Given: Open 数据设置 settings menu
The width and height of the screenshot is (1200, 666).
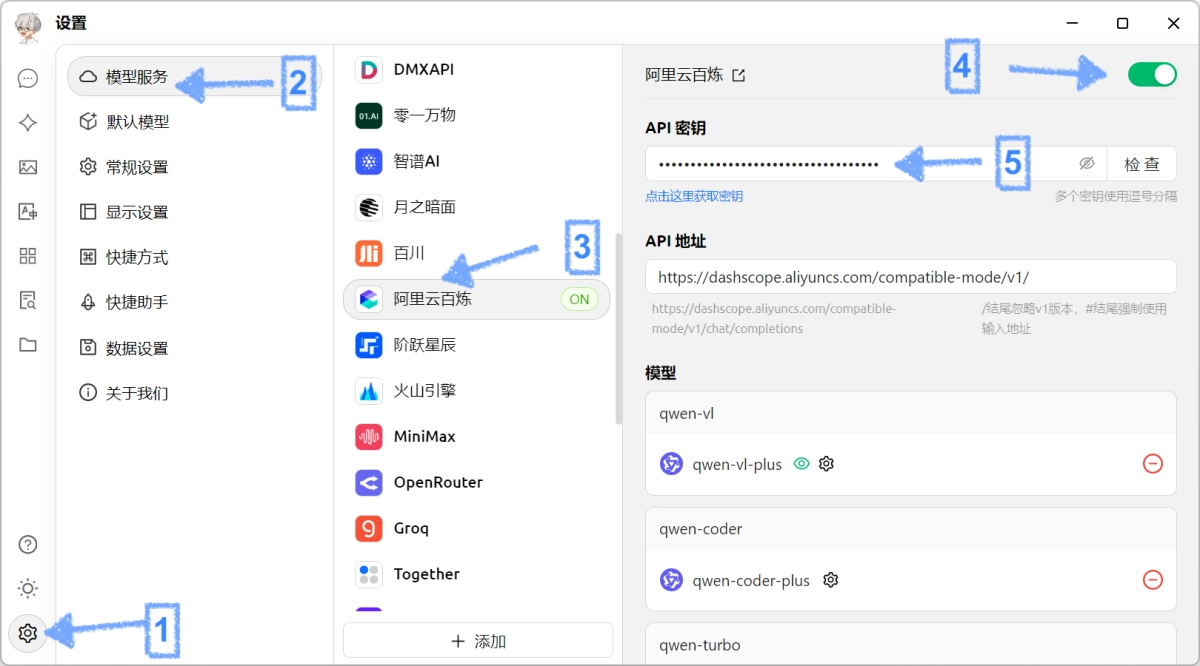Looking at the screenshot, I should (194, 348).
